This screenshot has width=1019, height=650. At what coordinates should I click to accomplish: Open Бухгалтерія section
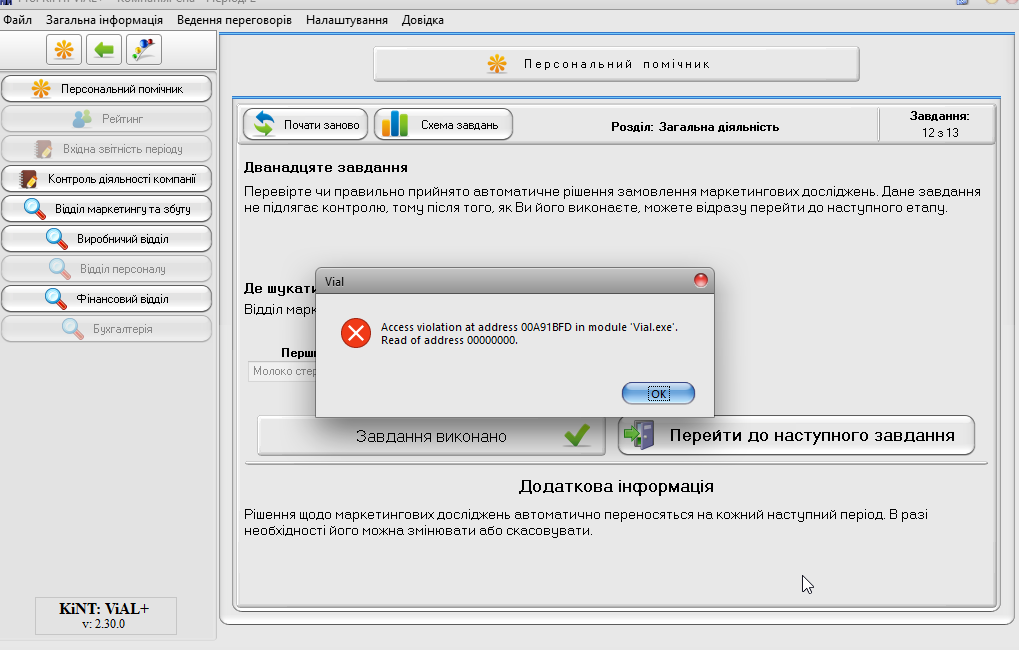[107, 328]
